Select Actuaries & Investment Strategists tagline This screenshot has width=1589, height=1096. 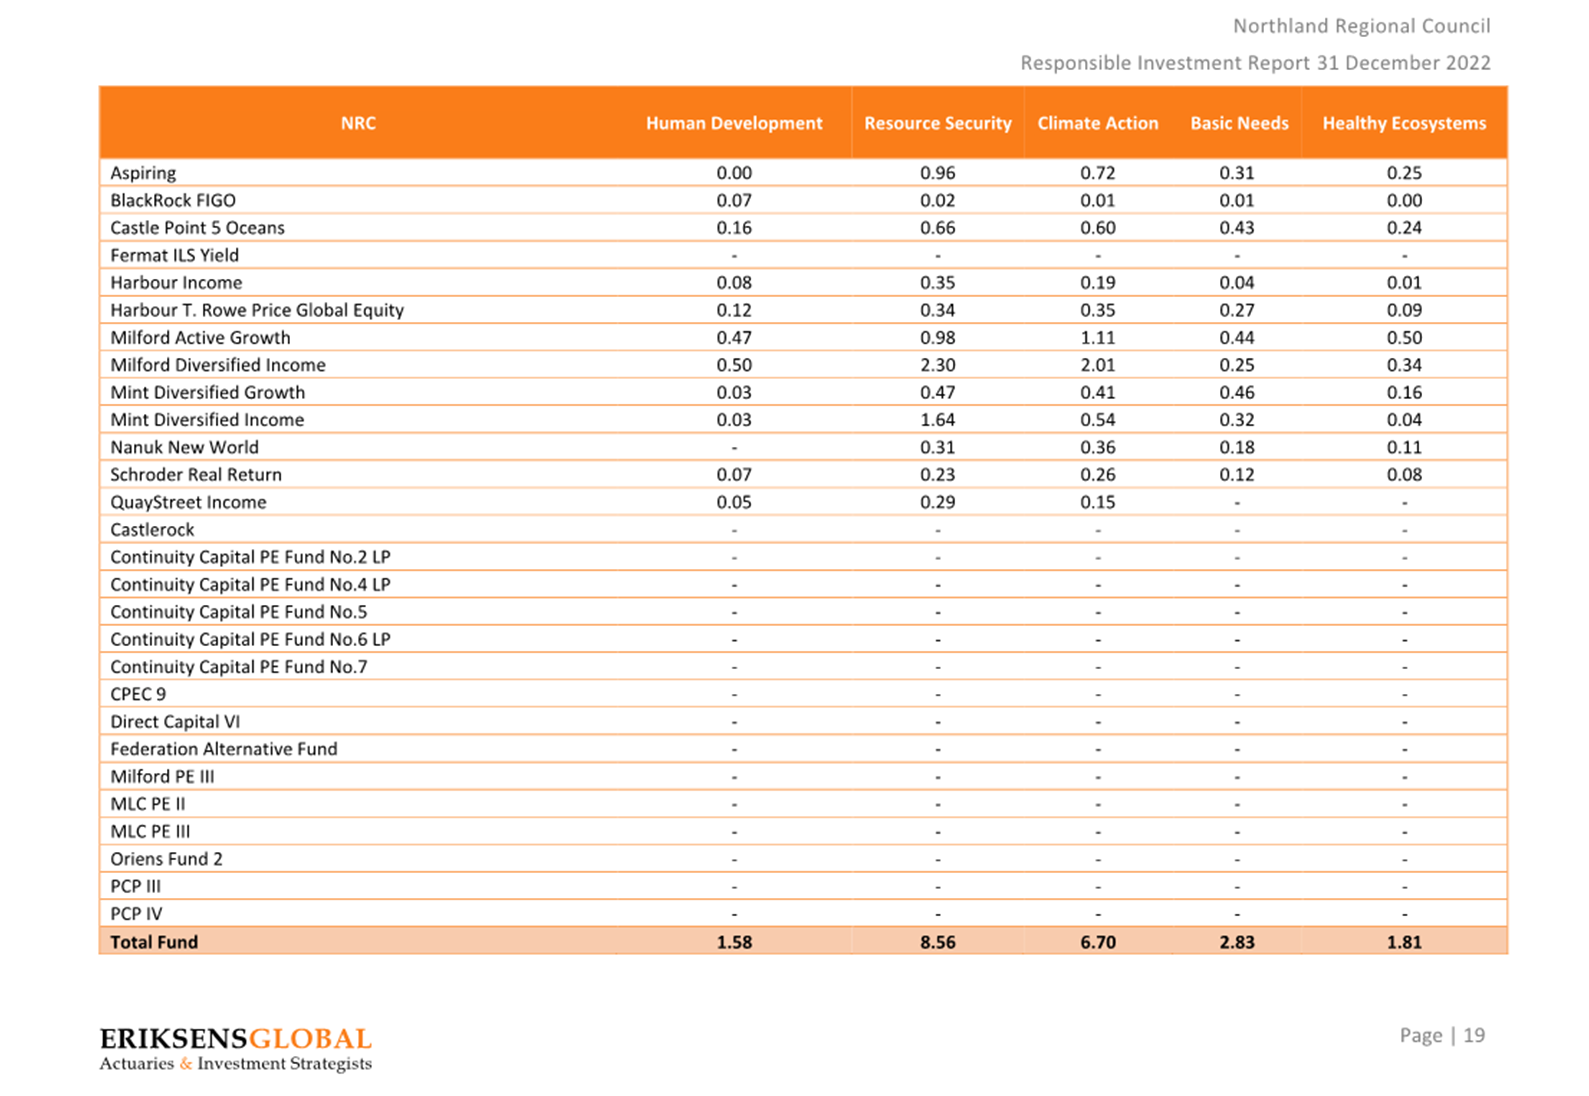pyautogui.click(x=235, y=1064)
